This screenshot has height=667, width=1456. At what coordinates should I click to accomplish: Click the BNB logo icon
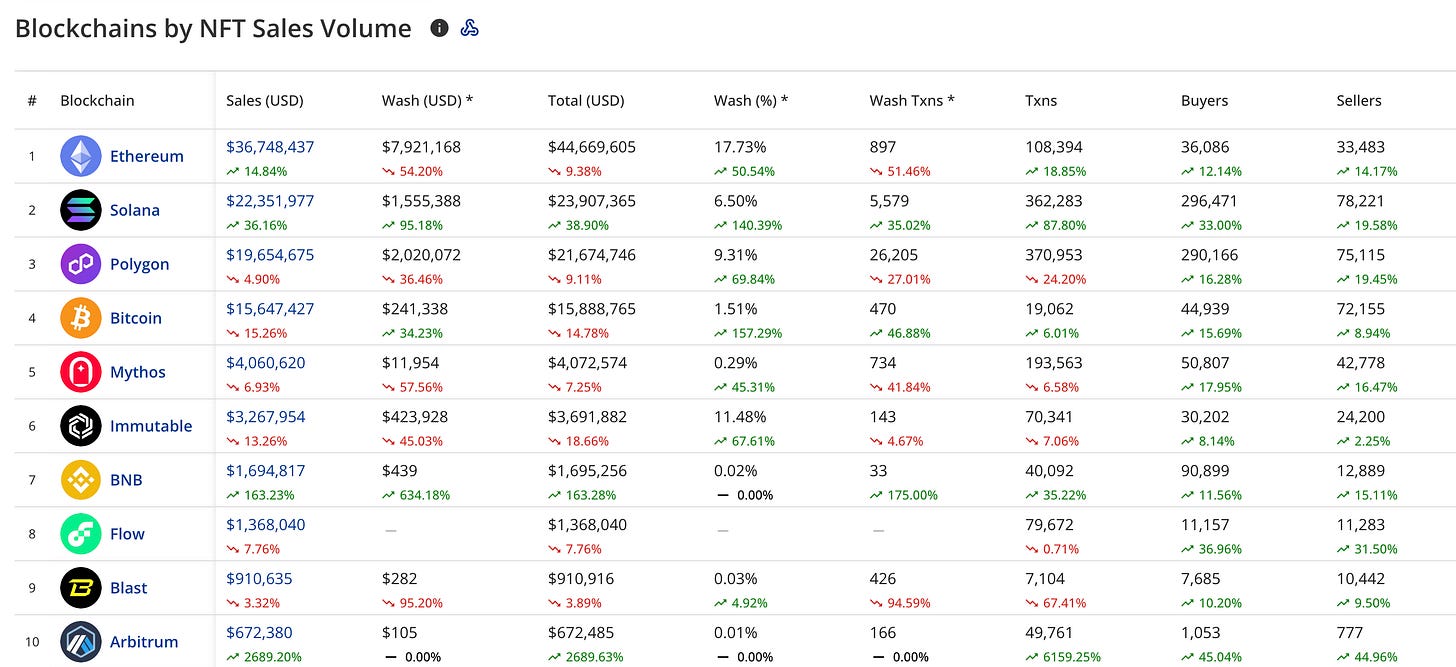[x=81, y=480]
